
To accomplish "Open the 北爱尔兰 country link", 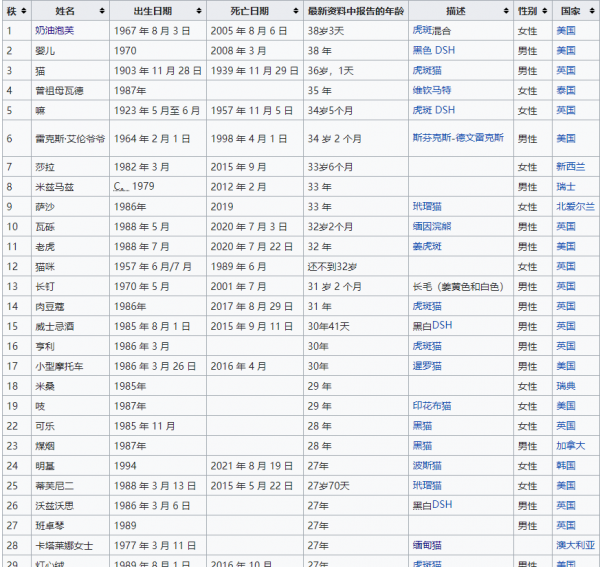I will [x=576, y=207].
